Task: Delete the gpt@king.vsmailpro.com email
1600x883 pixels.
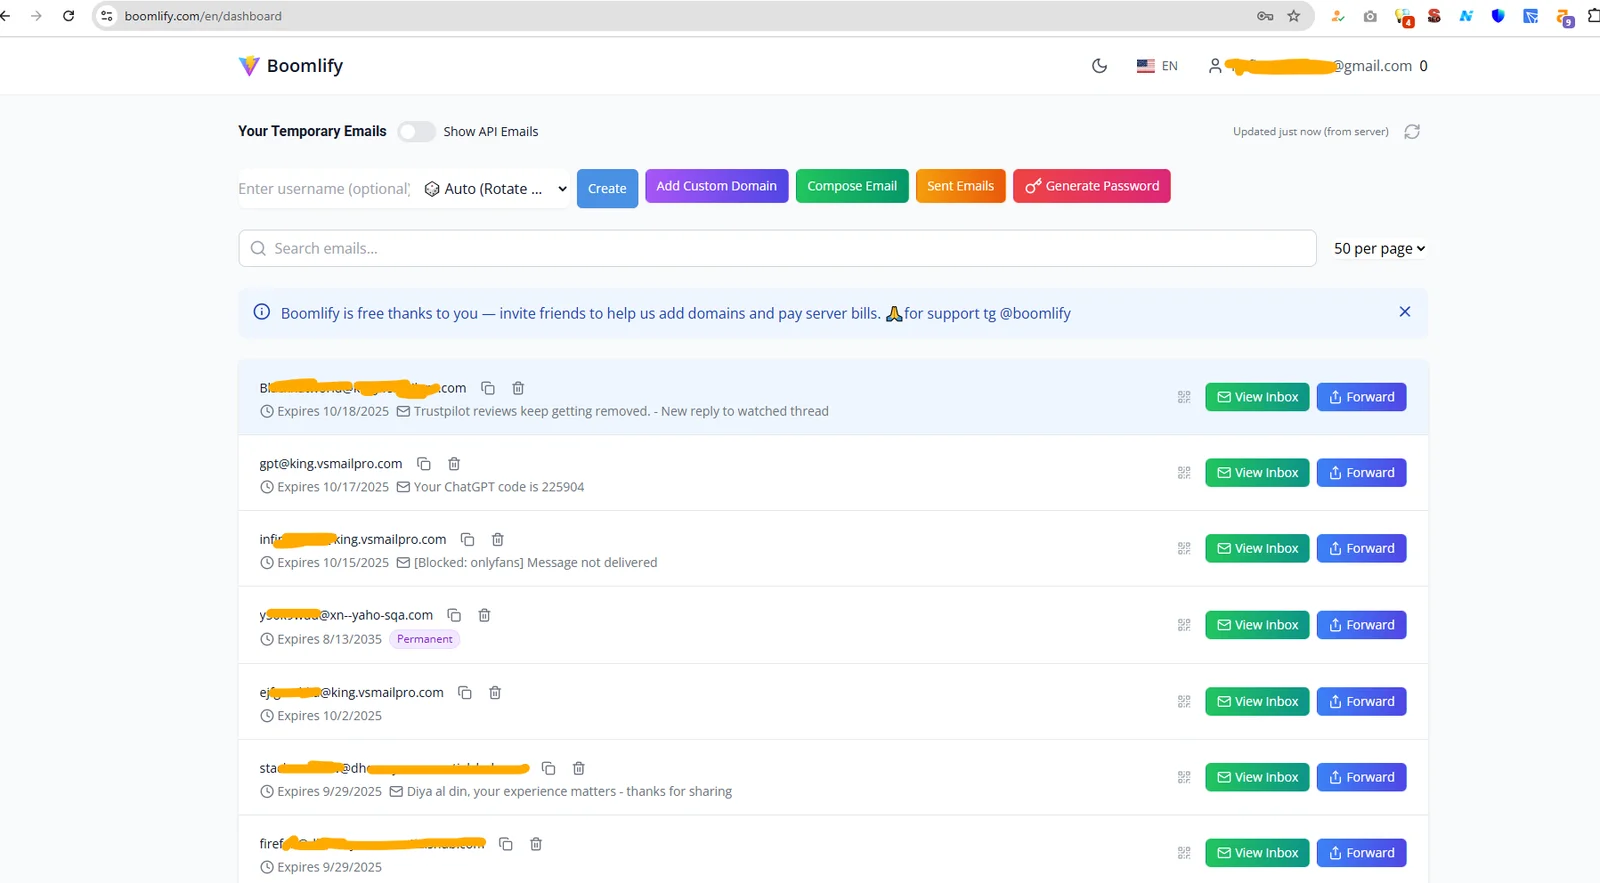Action: (454, 464)
